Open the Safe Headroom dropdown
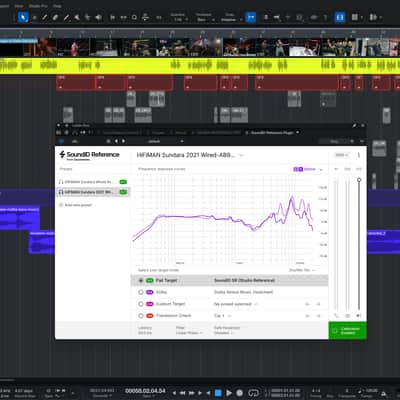 [x=224, y=333]
